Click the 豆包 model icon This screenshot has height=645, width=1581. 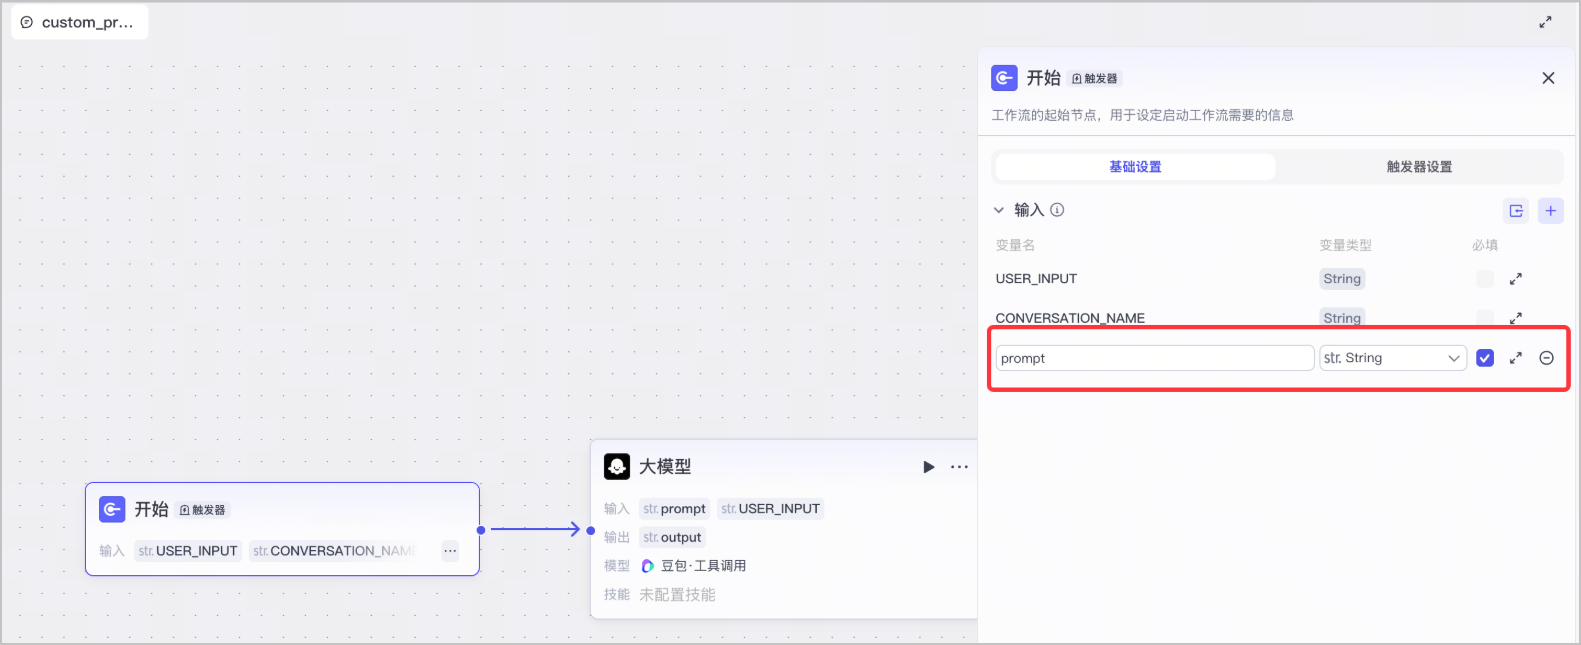[x=647, y=566]
